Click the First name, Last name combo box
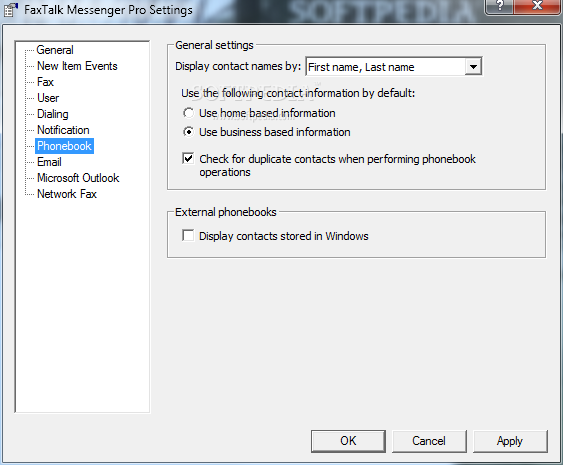This screenshot has height=465, width=563. (394, 67)
